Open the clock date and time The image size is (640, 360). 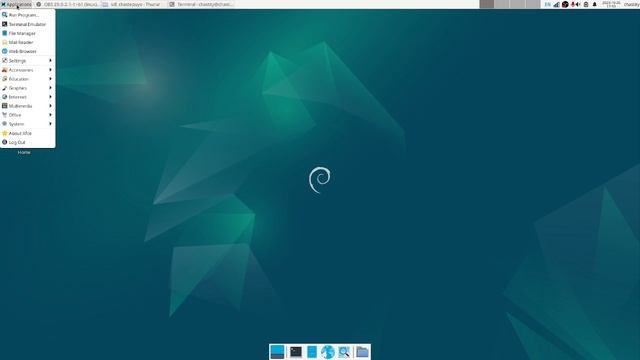(x=611, y=4)
